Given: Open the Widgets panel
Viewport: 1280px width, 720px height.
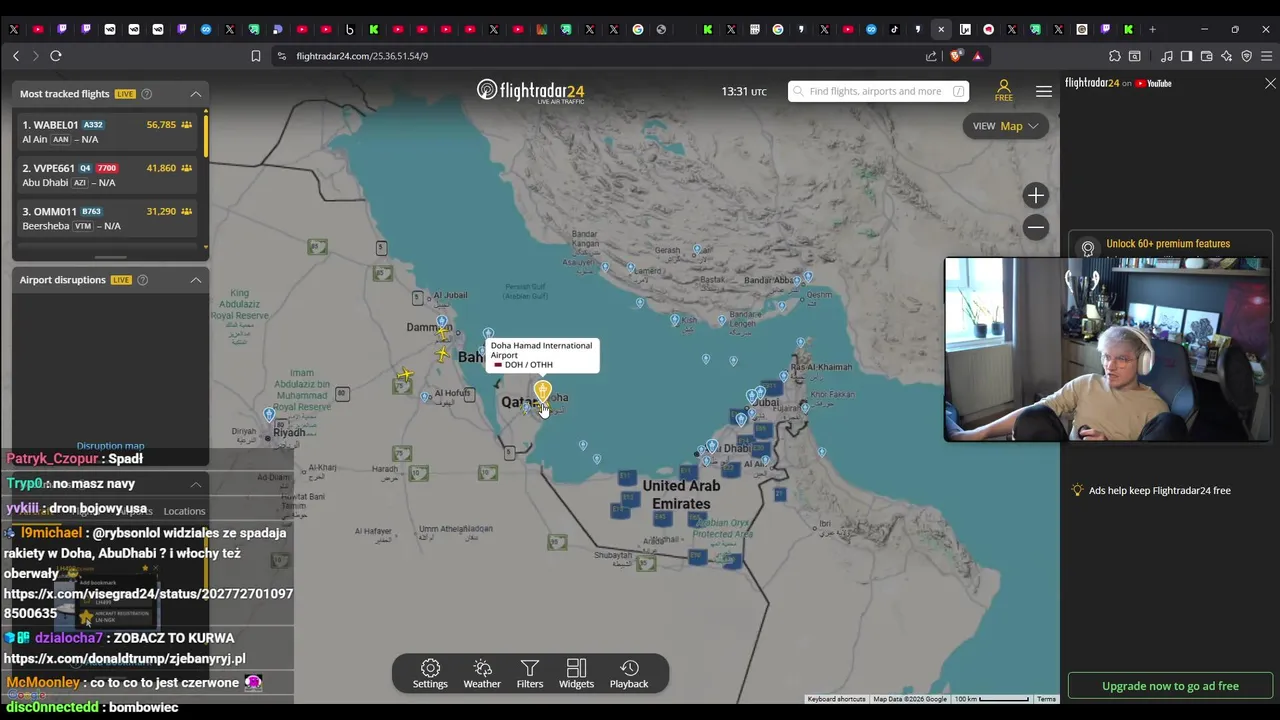Looking at the screenshot, I should [576, 674].
